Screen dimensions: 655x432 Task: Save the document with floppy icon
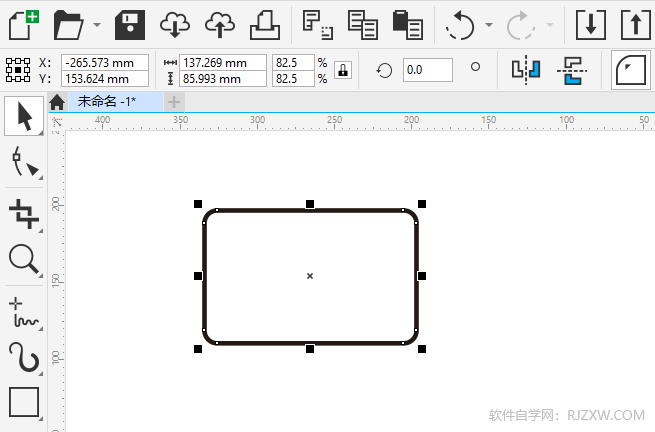(130, 25)
